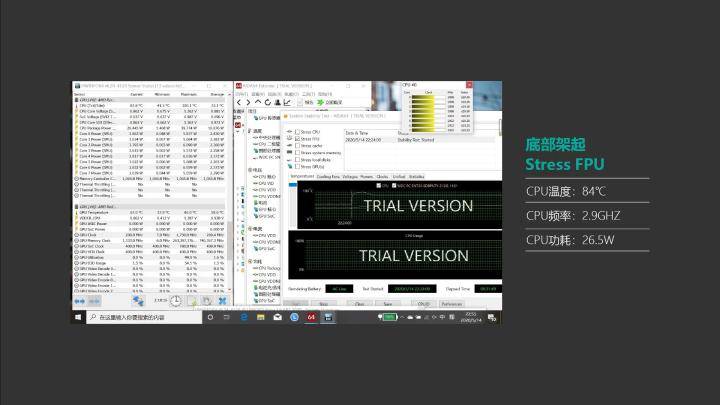720x405 pixels.
Task: Click the Clear button in stability test
Action: coord(359,304)
